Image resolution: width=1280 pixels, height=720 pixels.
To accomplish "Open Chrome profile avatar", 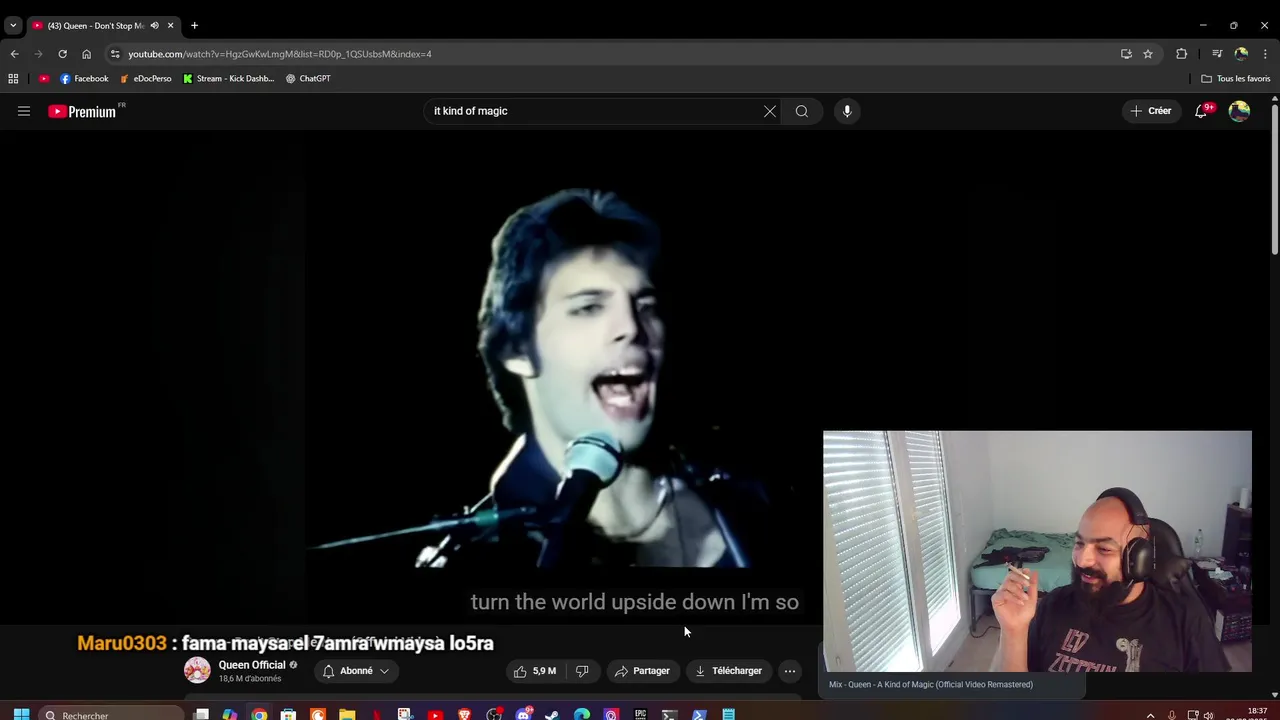I will 1241,54.
